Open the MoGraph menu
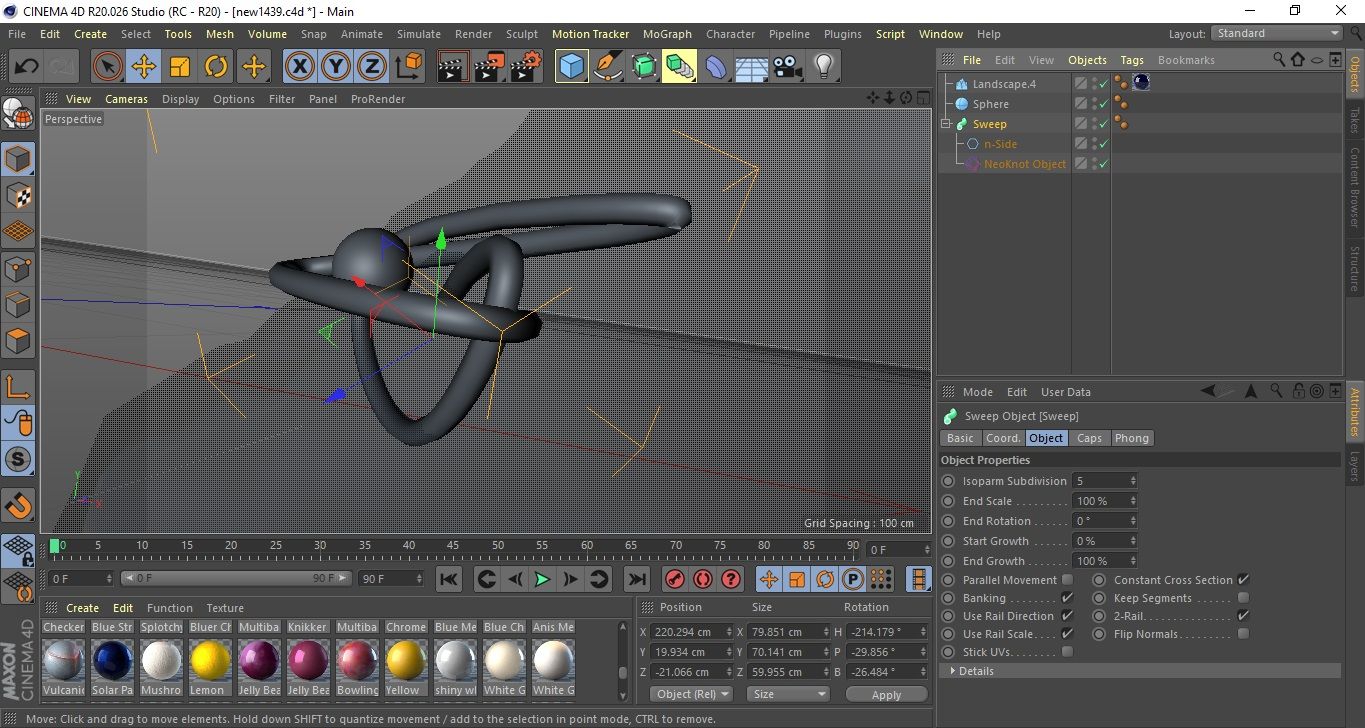 pos(667,34)
